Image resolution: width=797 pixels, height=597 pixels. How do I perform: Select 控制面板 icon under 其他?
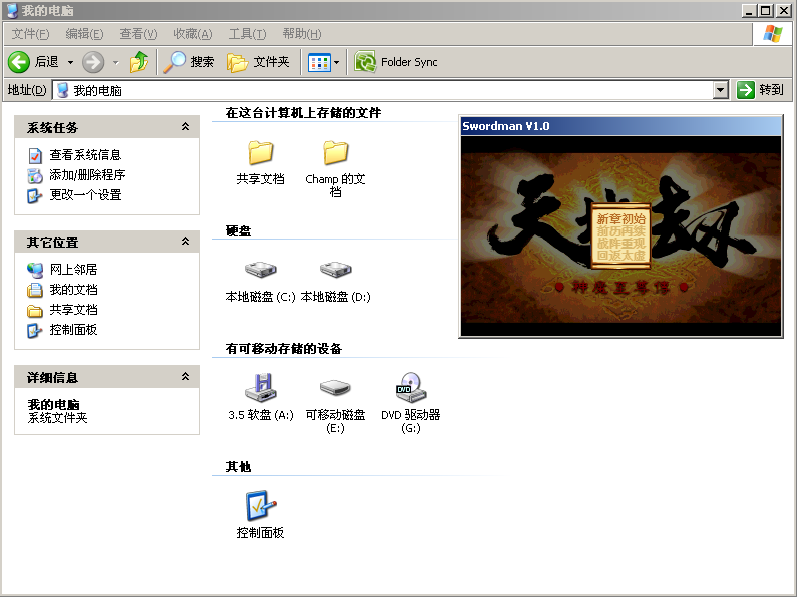pyautogui.click(x=261, y=506)
